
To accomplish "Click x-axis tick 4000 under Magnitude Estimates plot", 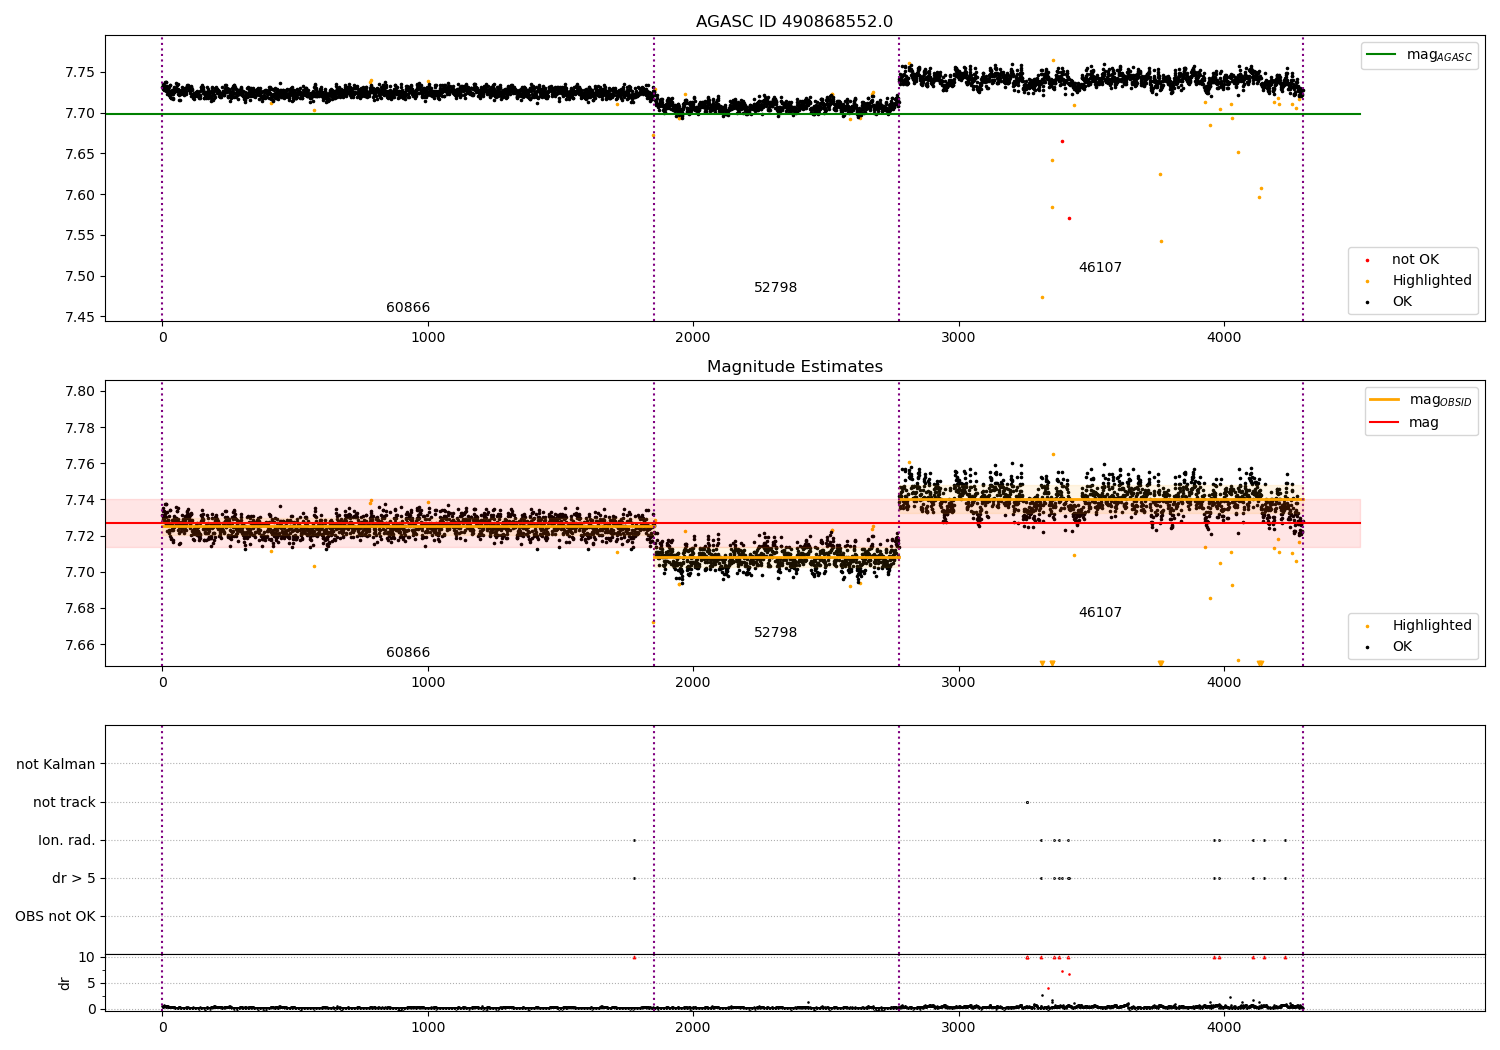I will [1224, 683].
